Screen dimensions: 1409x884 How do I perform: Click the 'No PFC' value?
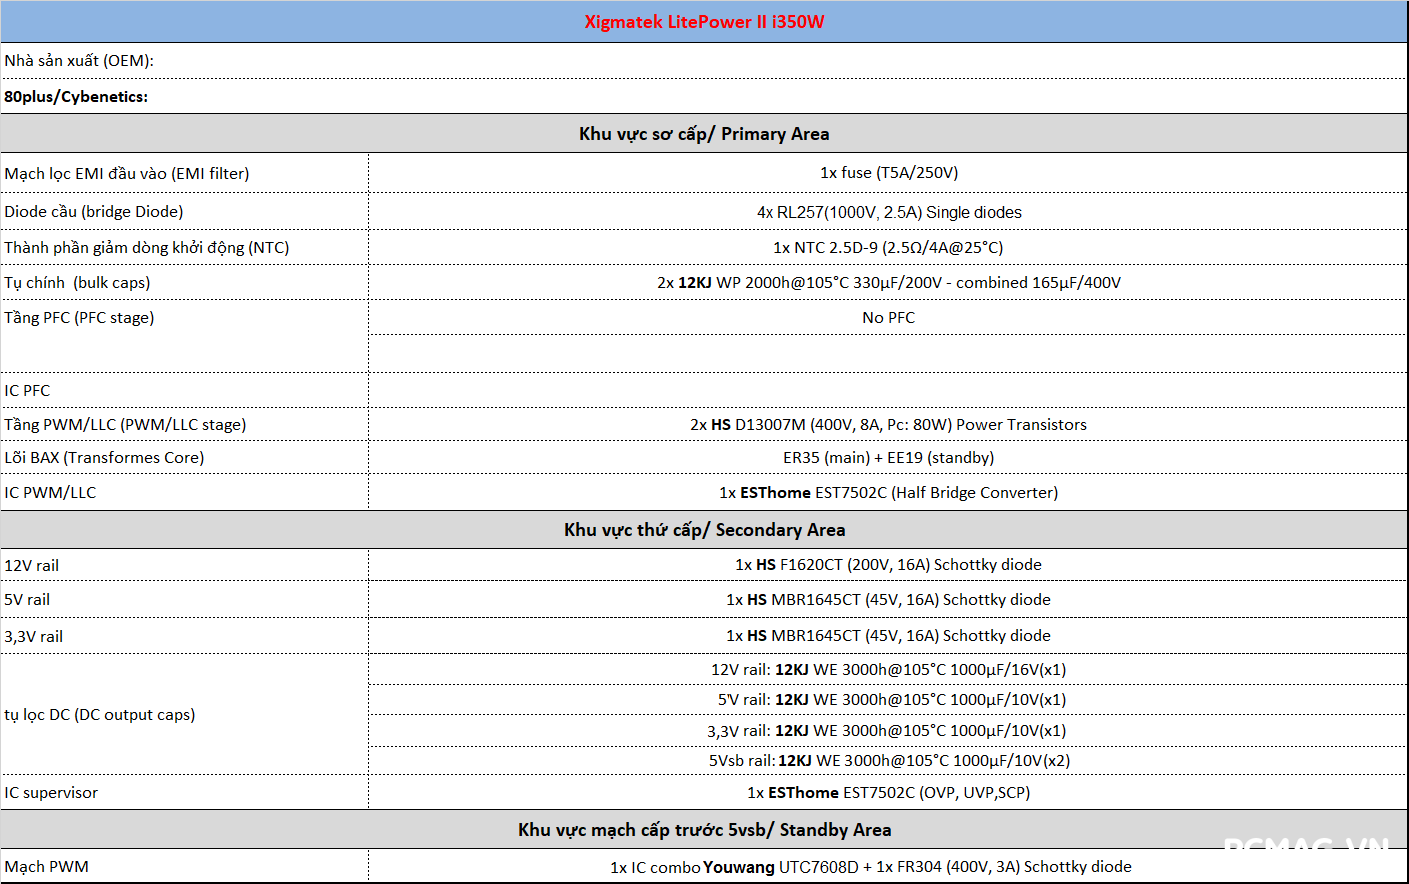(x=889, y=318)
